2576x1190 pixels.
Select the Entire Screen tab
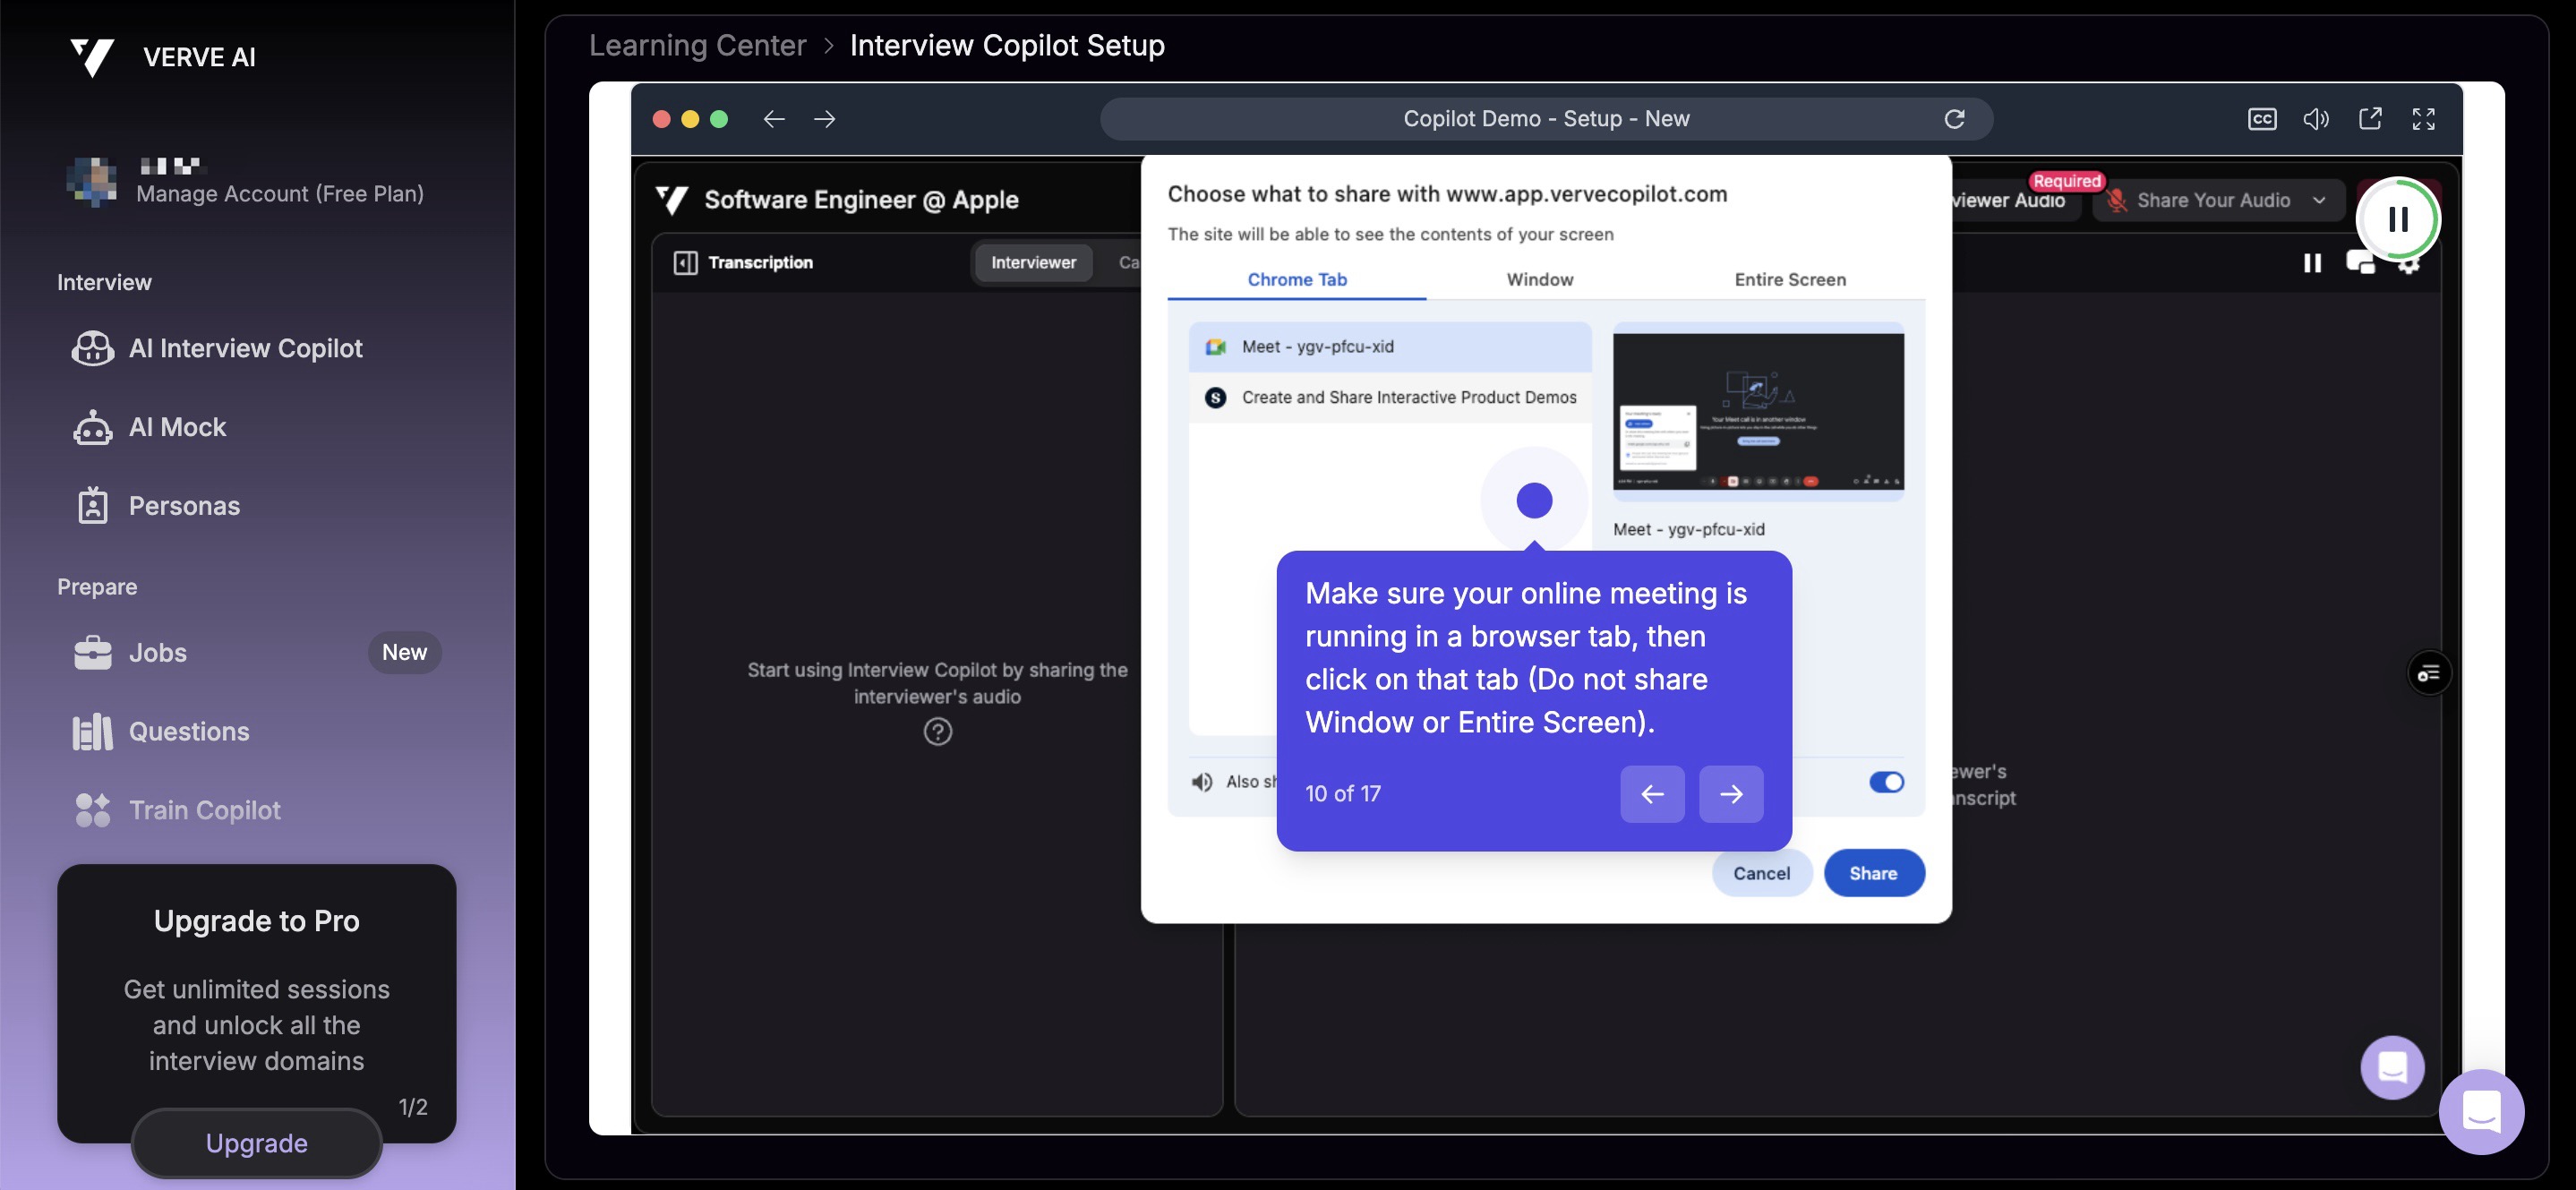(x=1789, y=280)
